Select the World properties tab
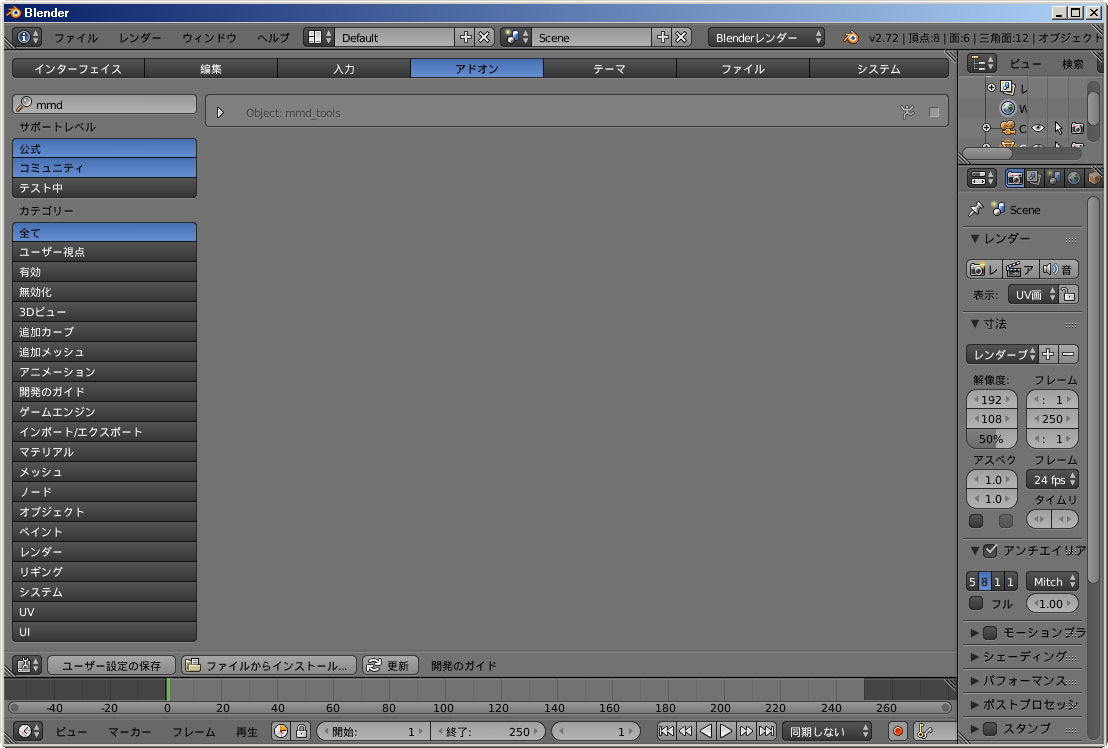 pyautogui.click(x=1074, y=178)
